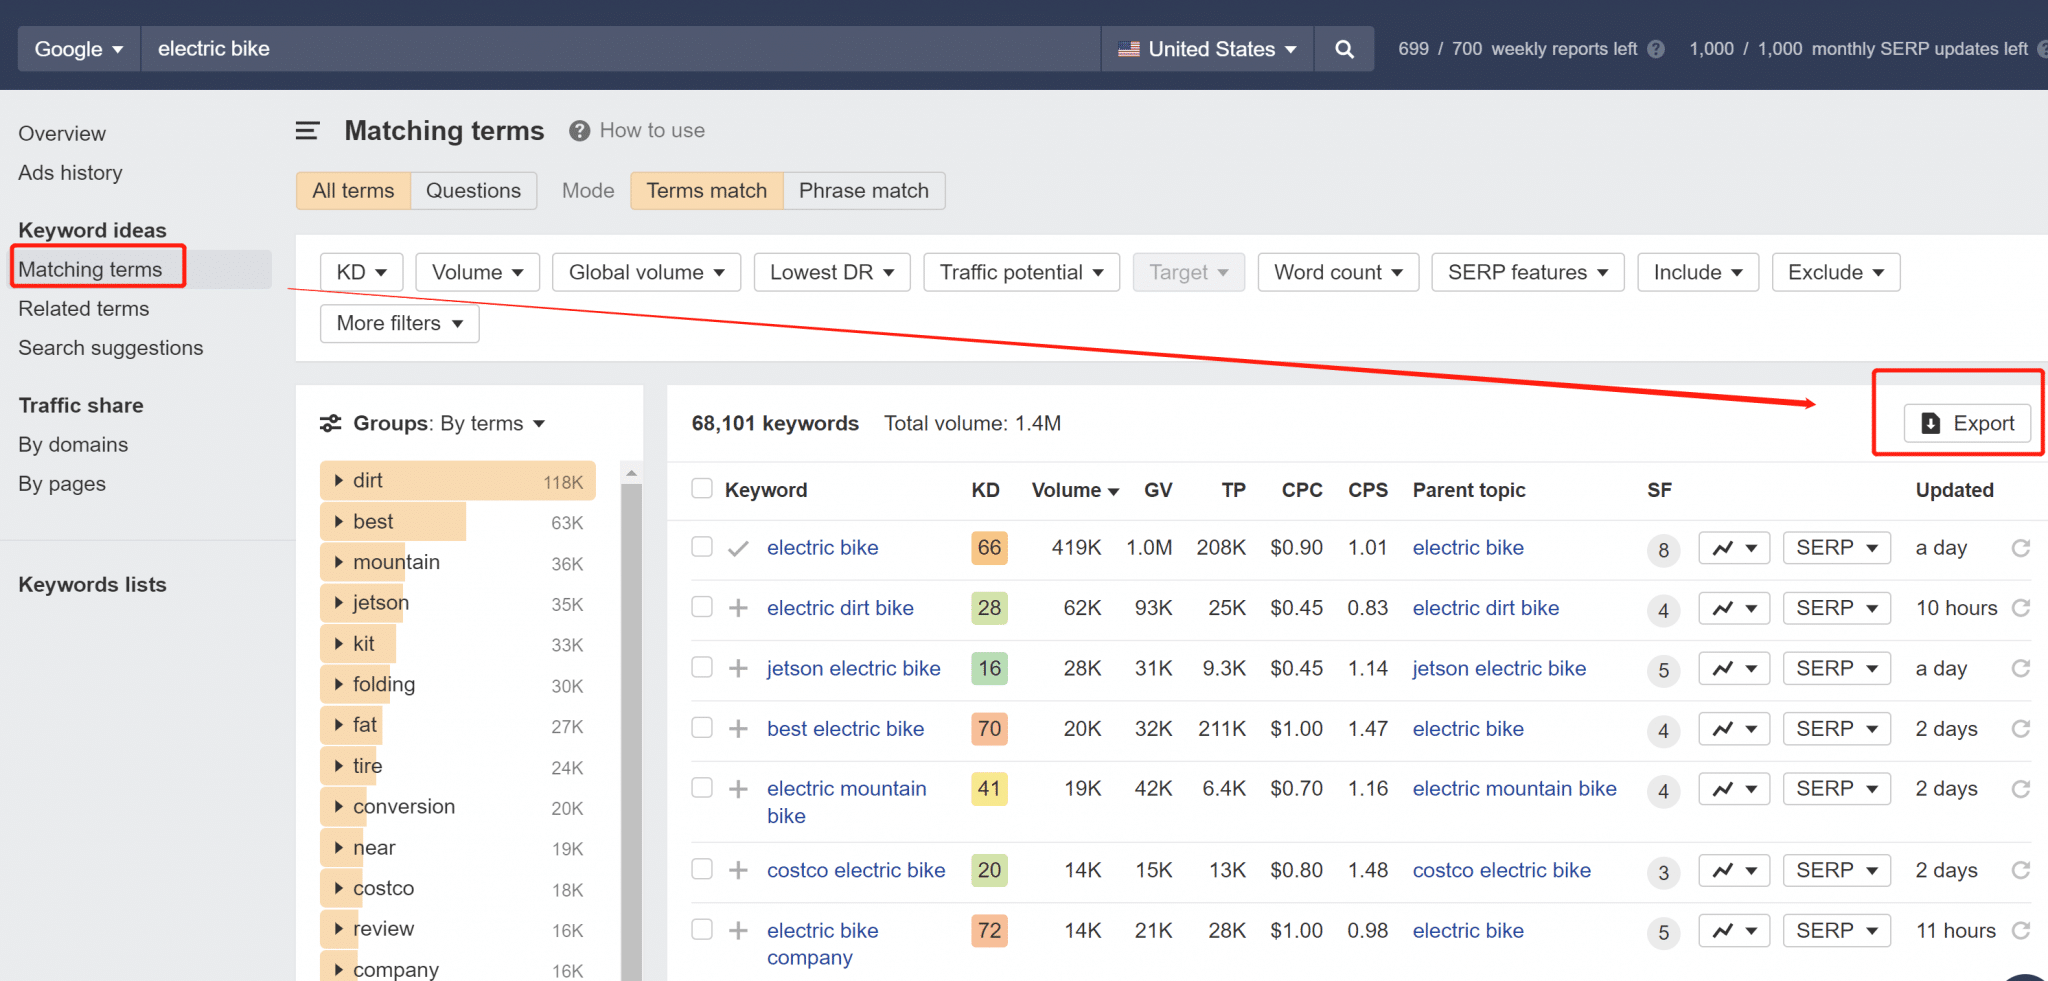Viewport: 2048px width, 981px height.
Task: Select the electric mountain bike row checkbox
Action: point(702,788)
